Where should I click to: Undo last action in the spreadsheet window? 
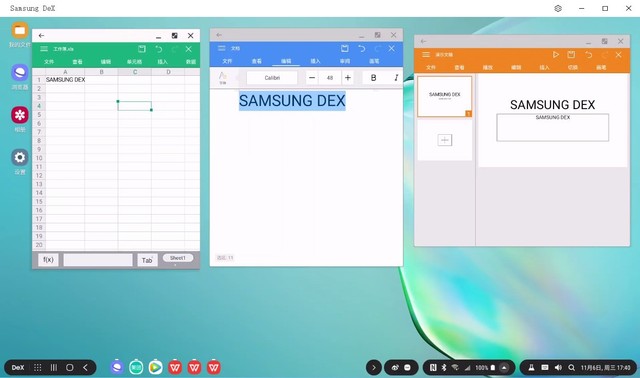[159, 49]
